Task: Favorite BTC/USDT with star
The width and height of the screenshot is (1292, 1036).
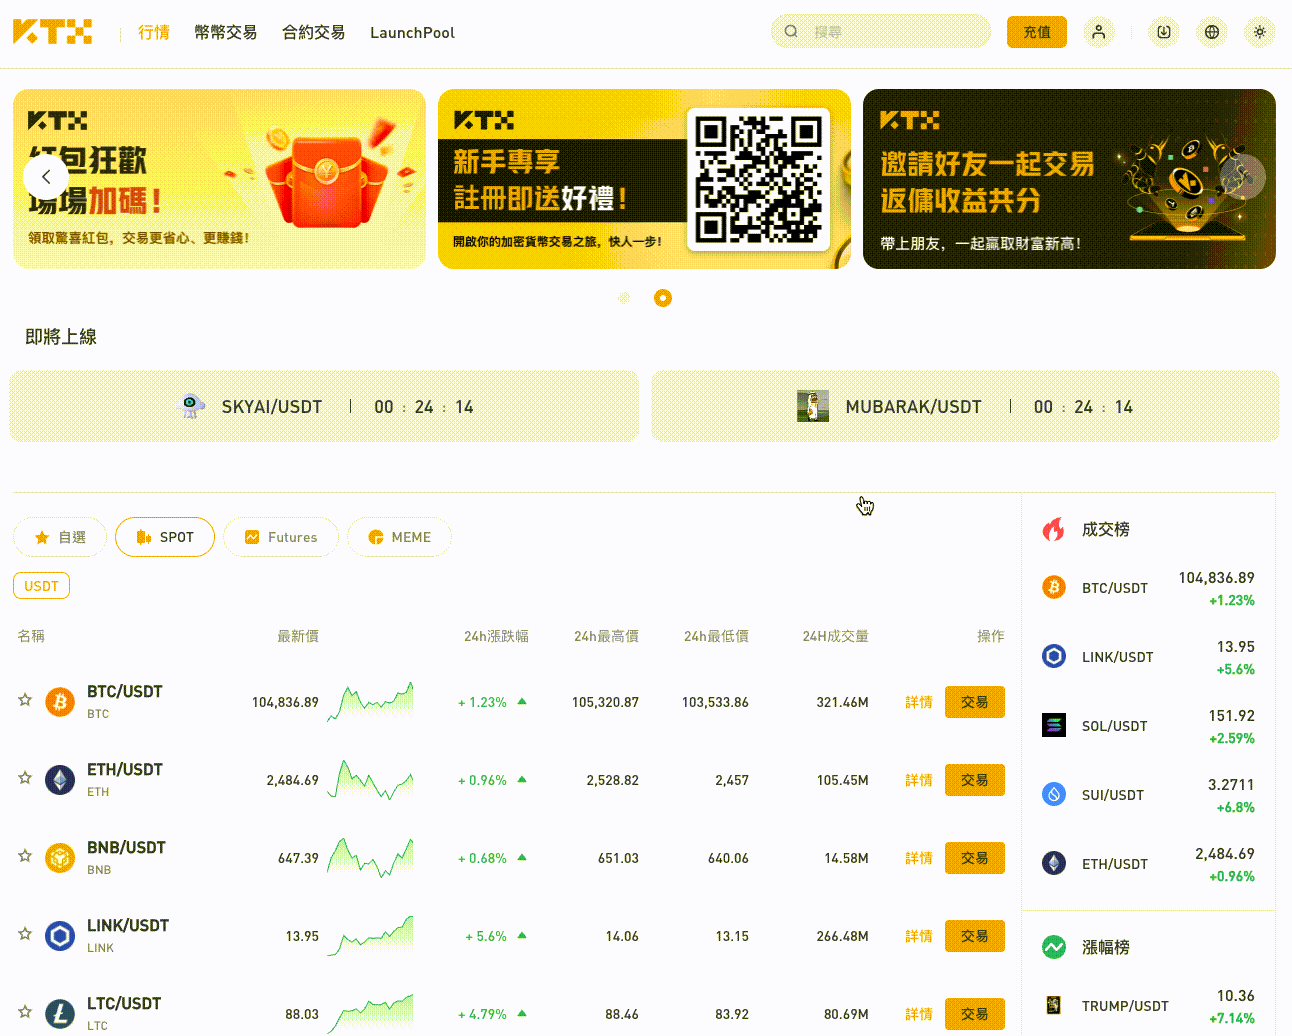Action: [25, 700]
